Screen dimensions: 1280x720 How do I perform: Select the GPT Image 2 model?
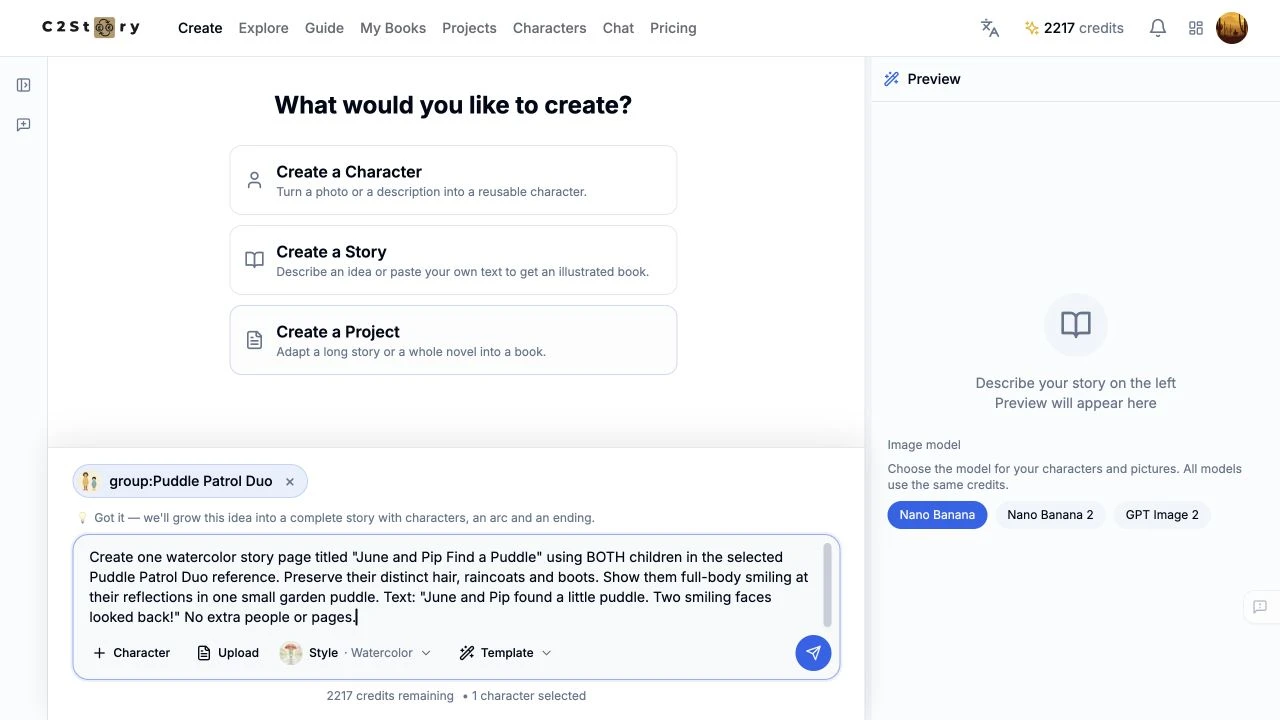click(x=1162, y=515)
